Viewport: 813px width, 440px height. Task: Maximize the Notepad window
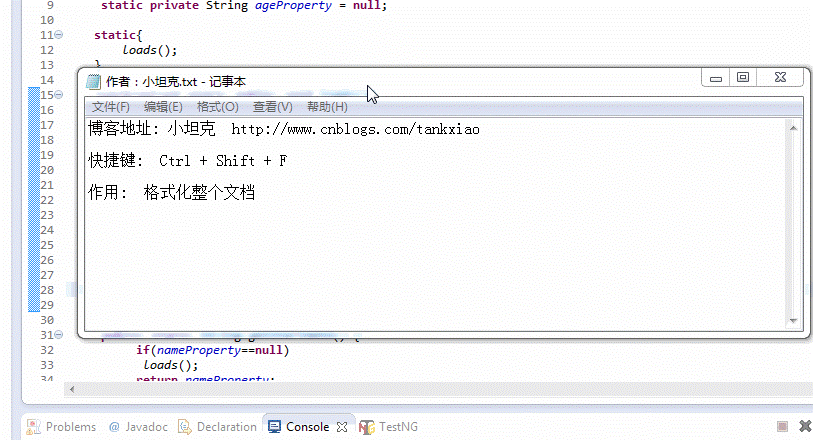pos(743,78)
